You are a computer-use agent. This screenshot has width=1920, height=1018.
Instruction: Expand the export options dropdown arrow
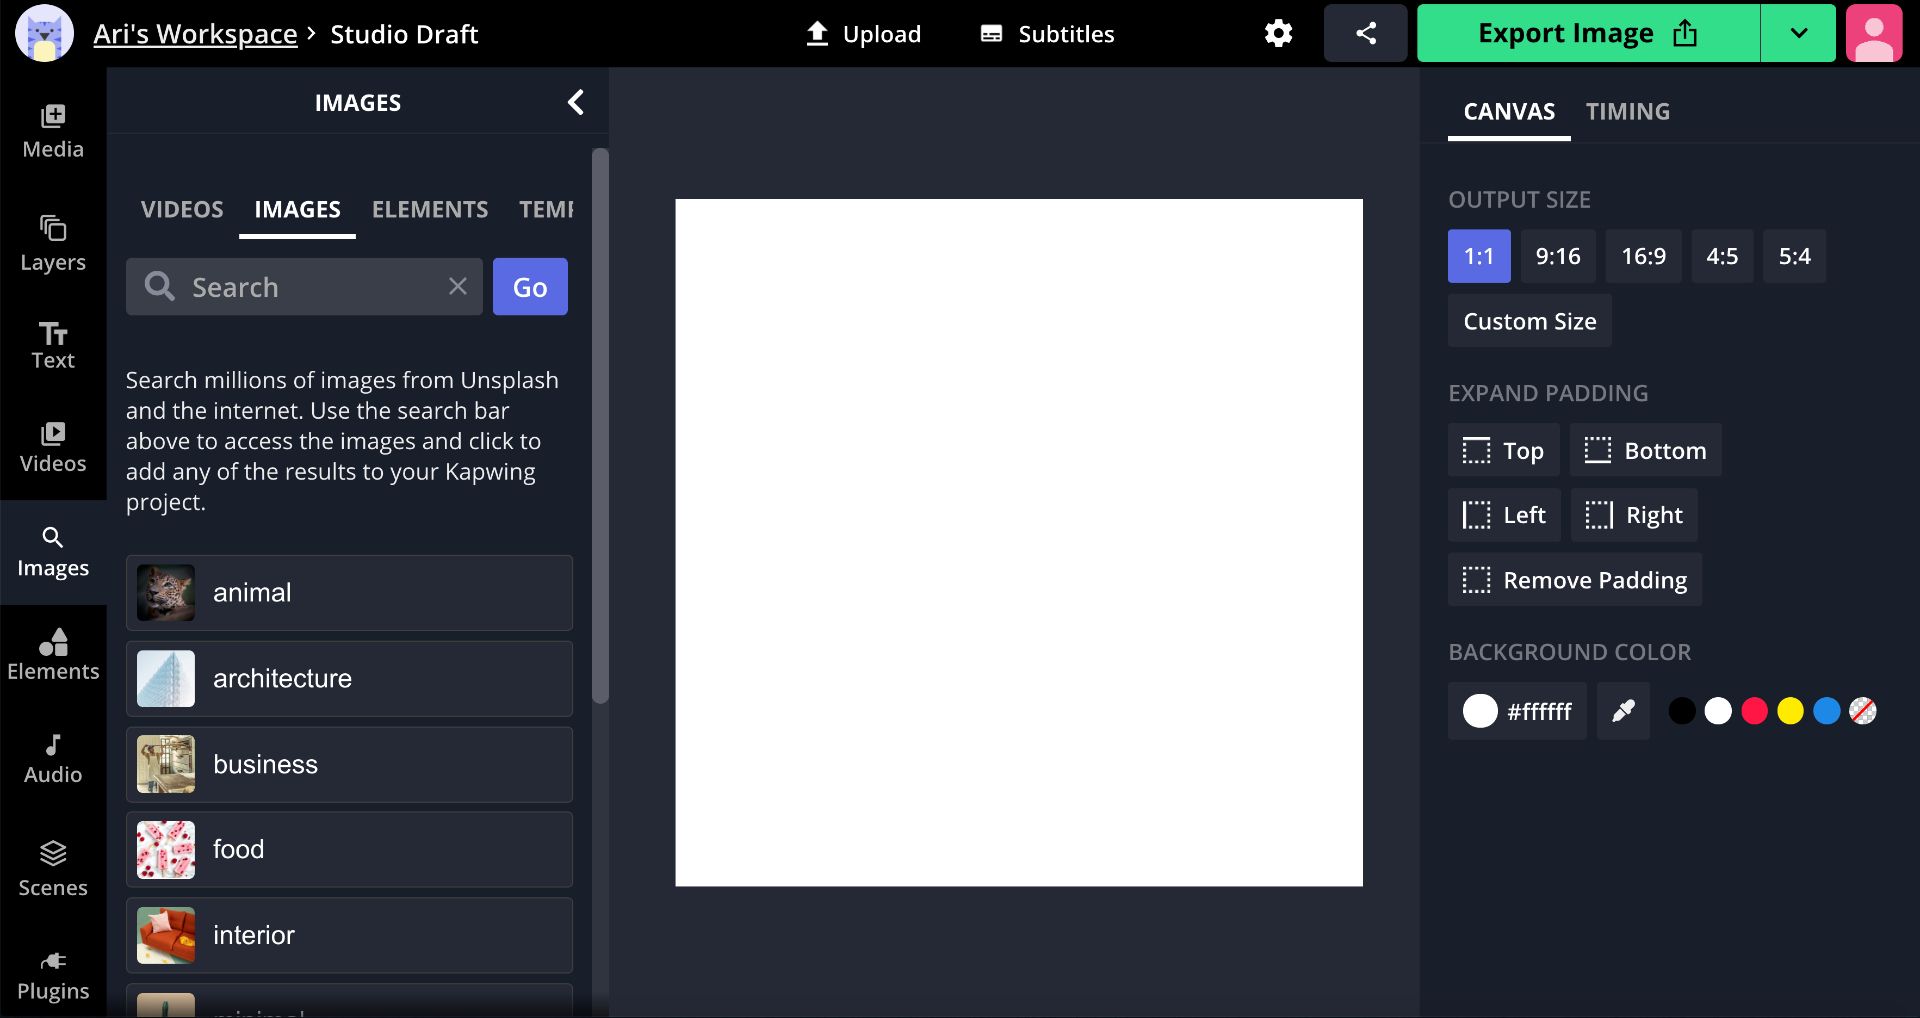click(x=1798, y=33)
